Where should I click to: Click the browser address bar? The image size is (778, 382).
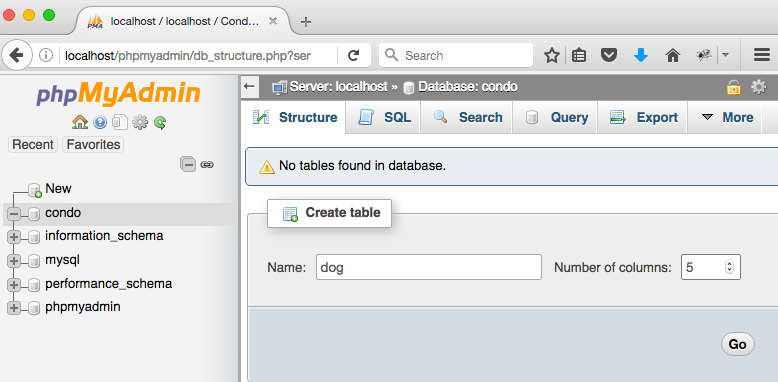coord(198,55)
